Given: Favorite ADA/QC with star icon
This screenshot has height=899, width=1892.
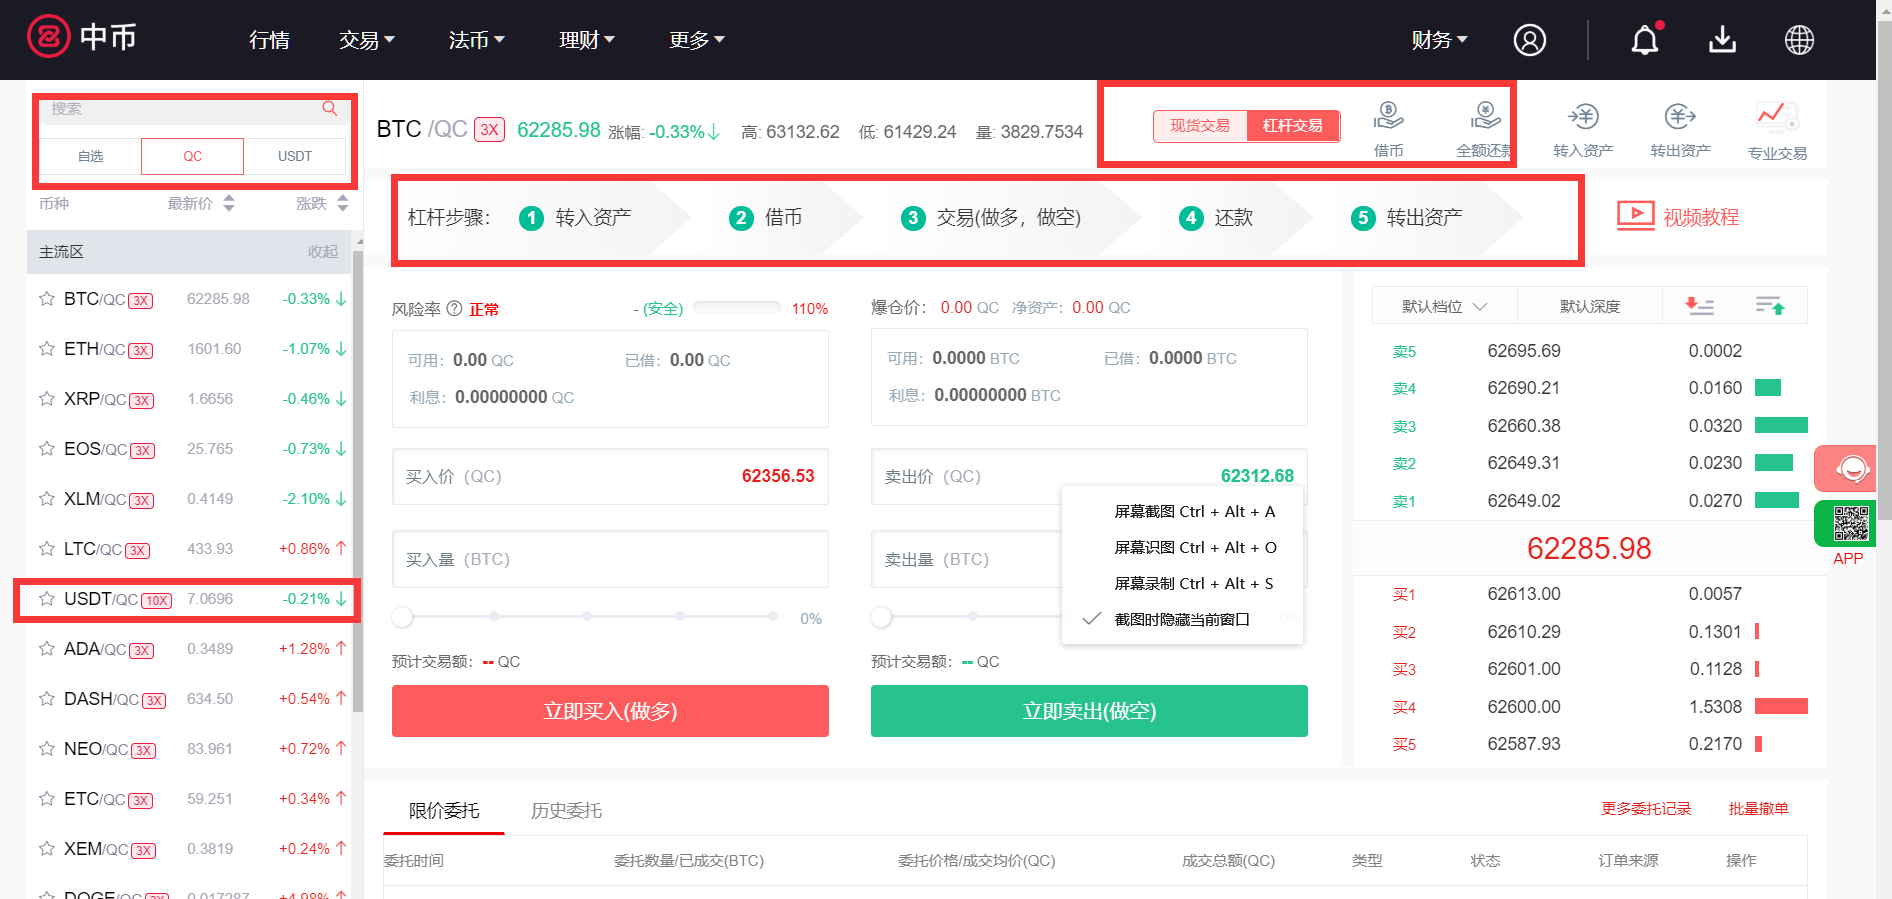Looking at the screenshot, I should 46,649.
